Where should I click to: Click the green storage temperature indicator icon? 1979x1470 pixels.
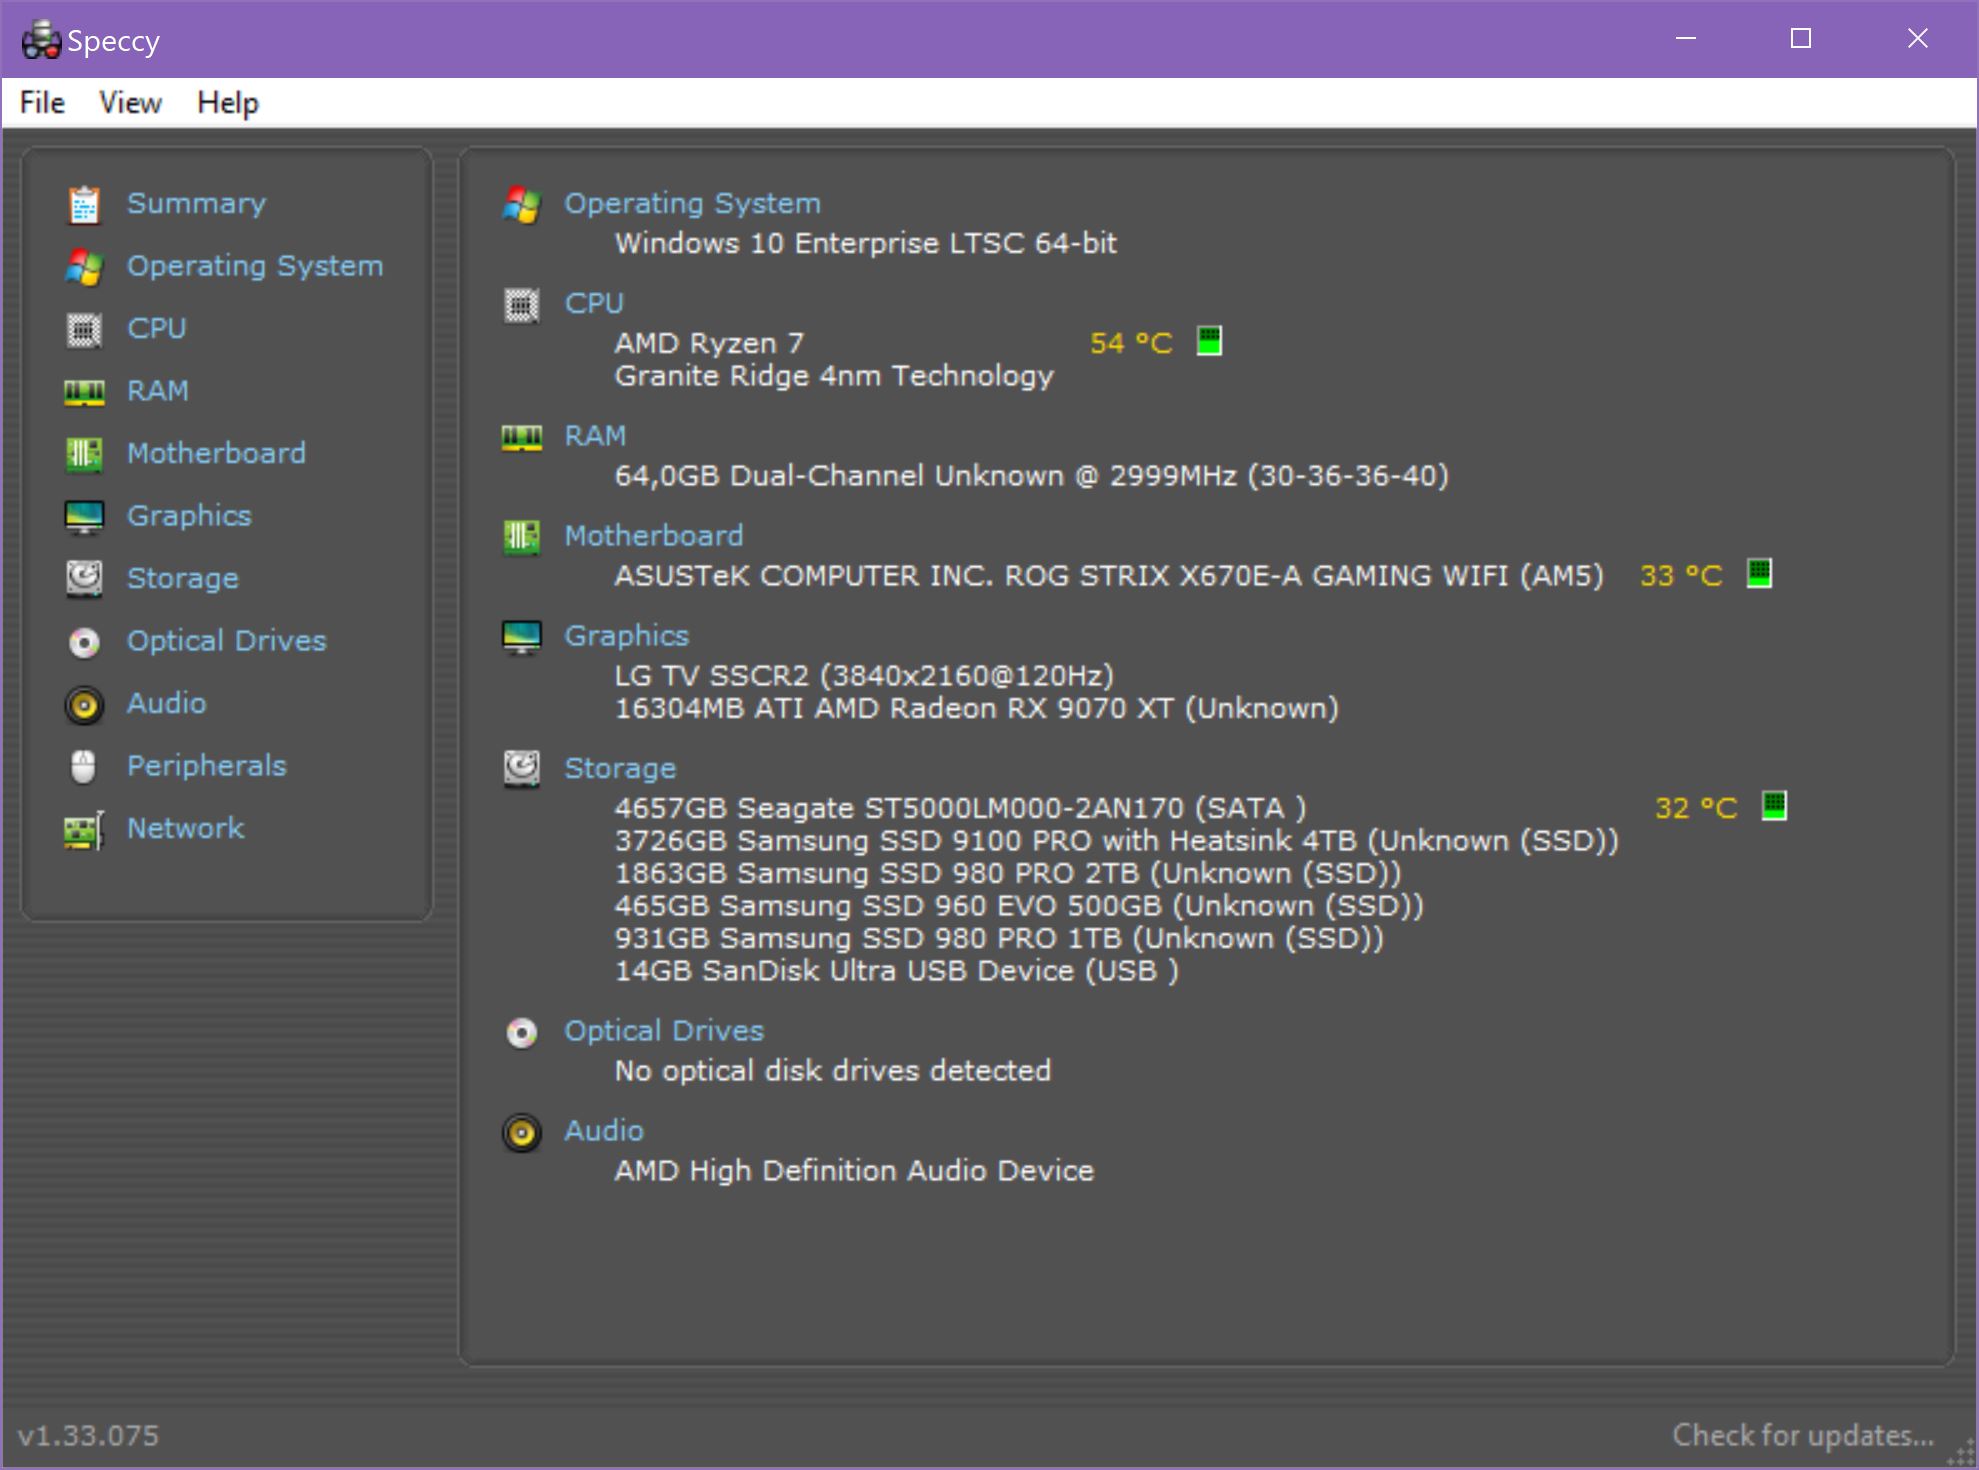pyautogui.click(x=1774, y=806)
